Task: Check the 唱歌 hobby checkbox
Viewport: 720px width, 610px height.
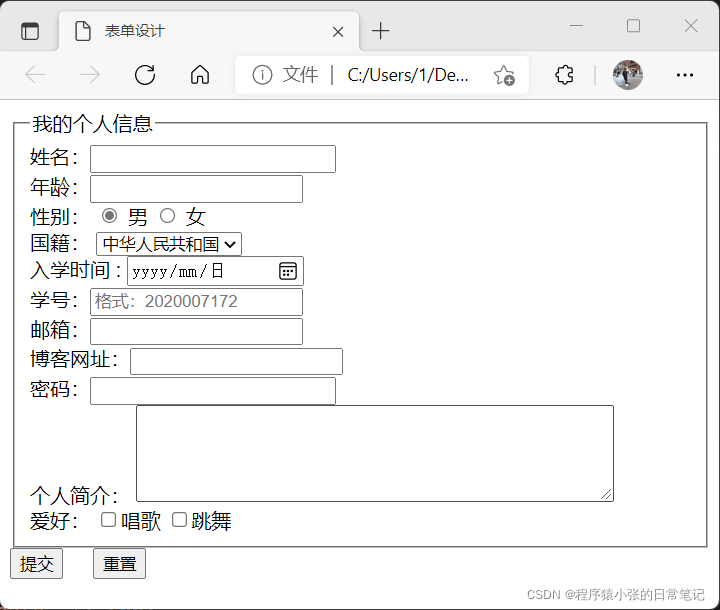Action: point(108,520)
